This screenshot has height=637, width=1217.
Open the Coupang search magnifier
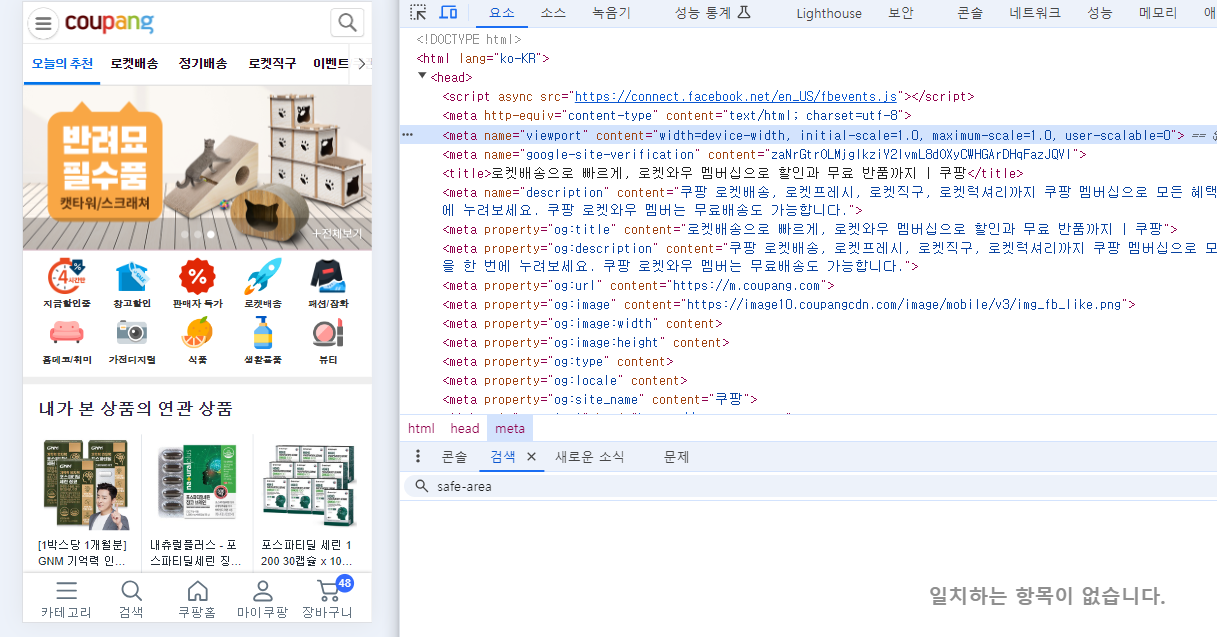pyautogui.click(x=347, y=23)
